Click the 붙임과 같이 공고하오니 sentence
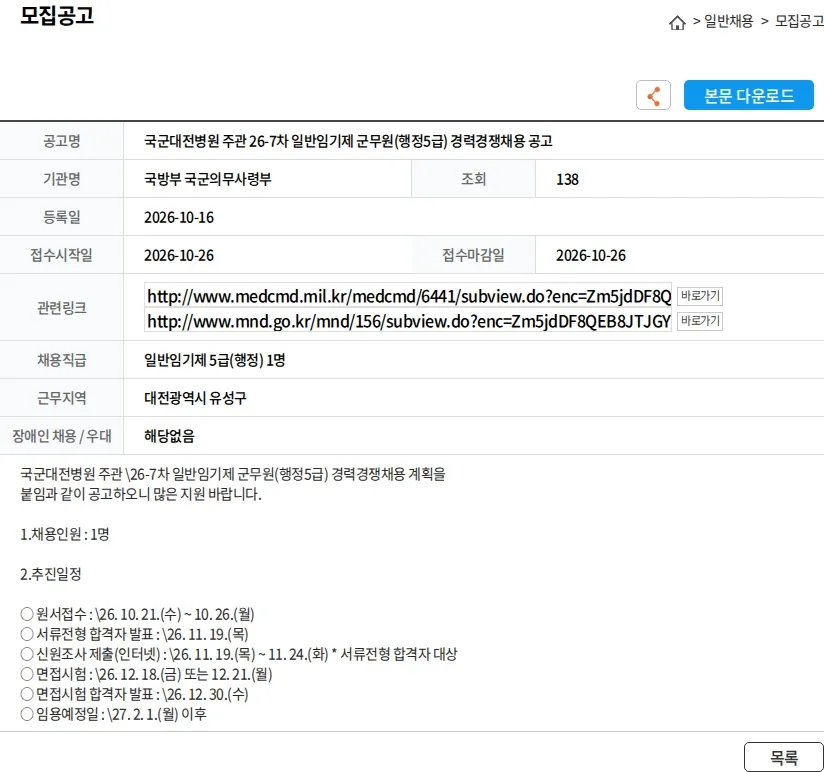The height and width of the screenshot is (772, 824). pyautogui.click(x=140, y=494)
